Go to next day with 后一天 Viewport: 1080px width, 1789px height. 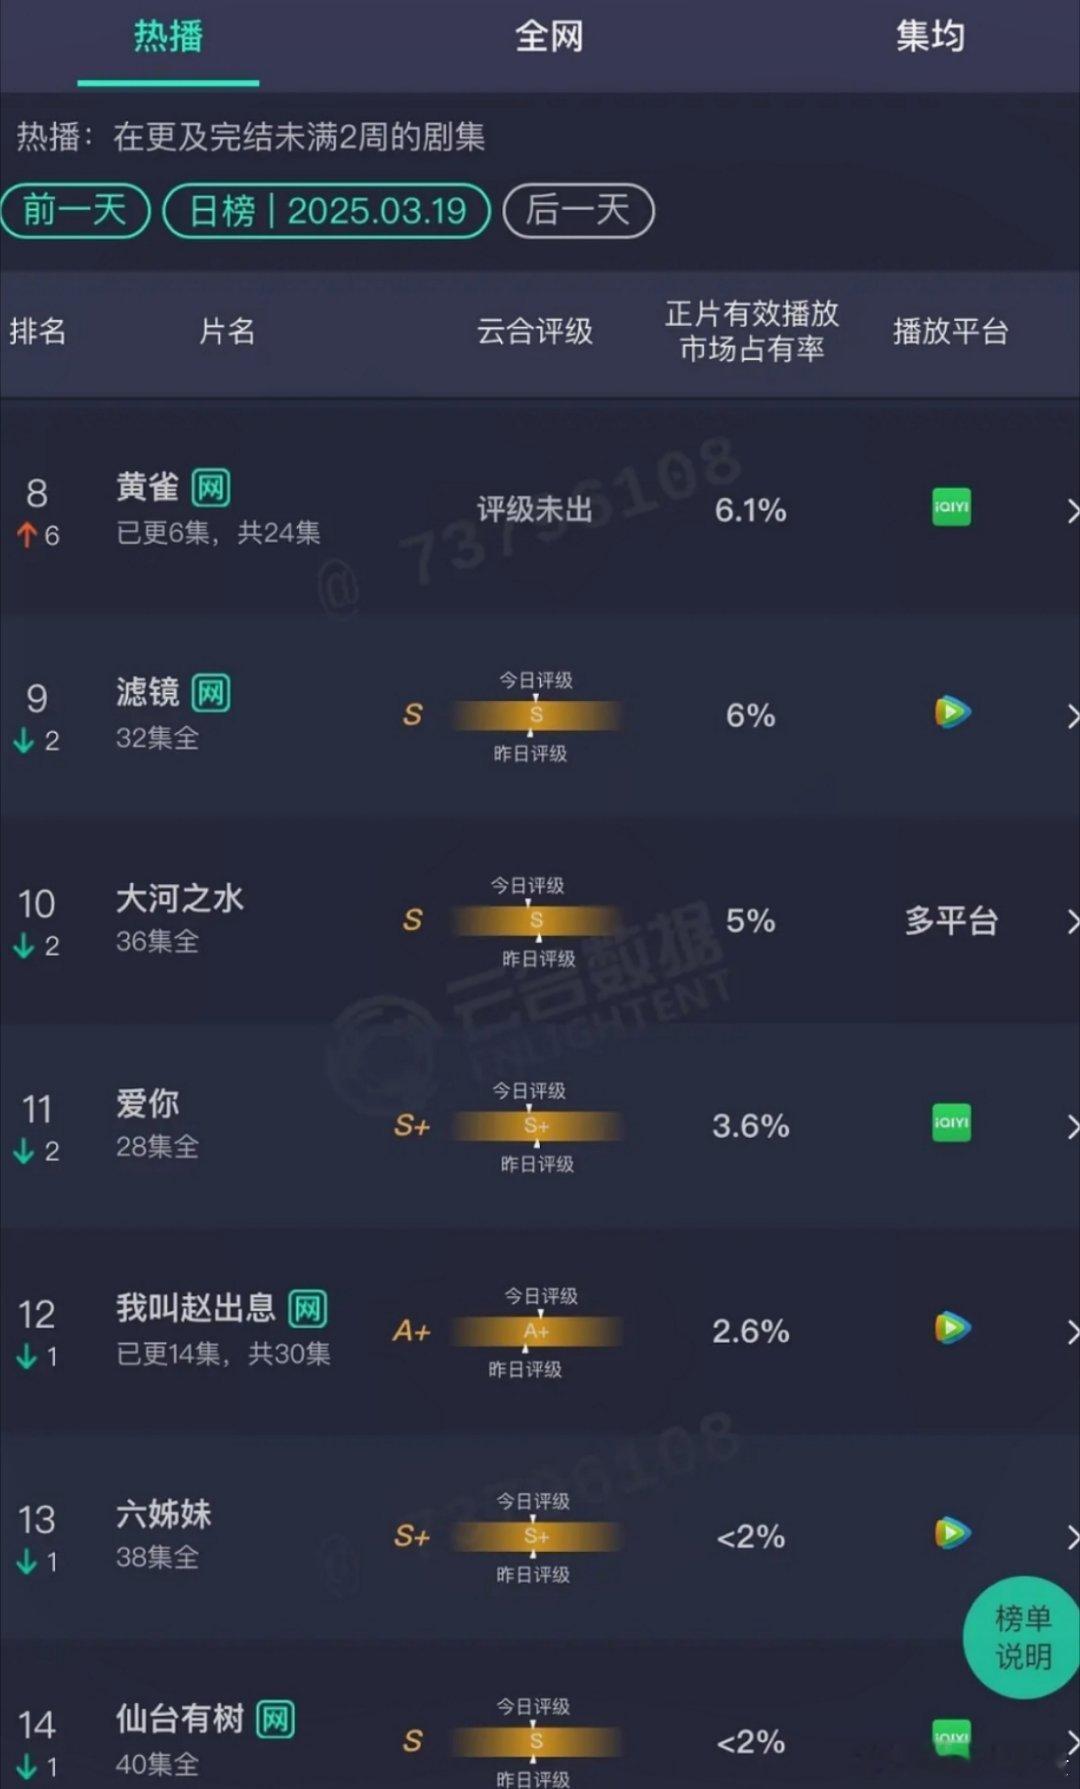(x=578, y=211)
